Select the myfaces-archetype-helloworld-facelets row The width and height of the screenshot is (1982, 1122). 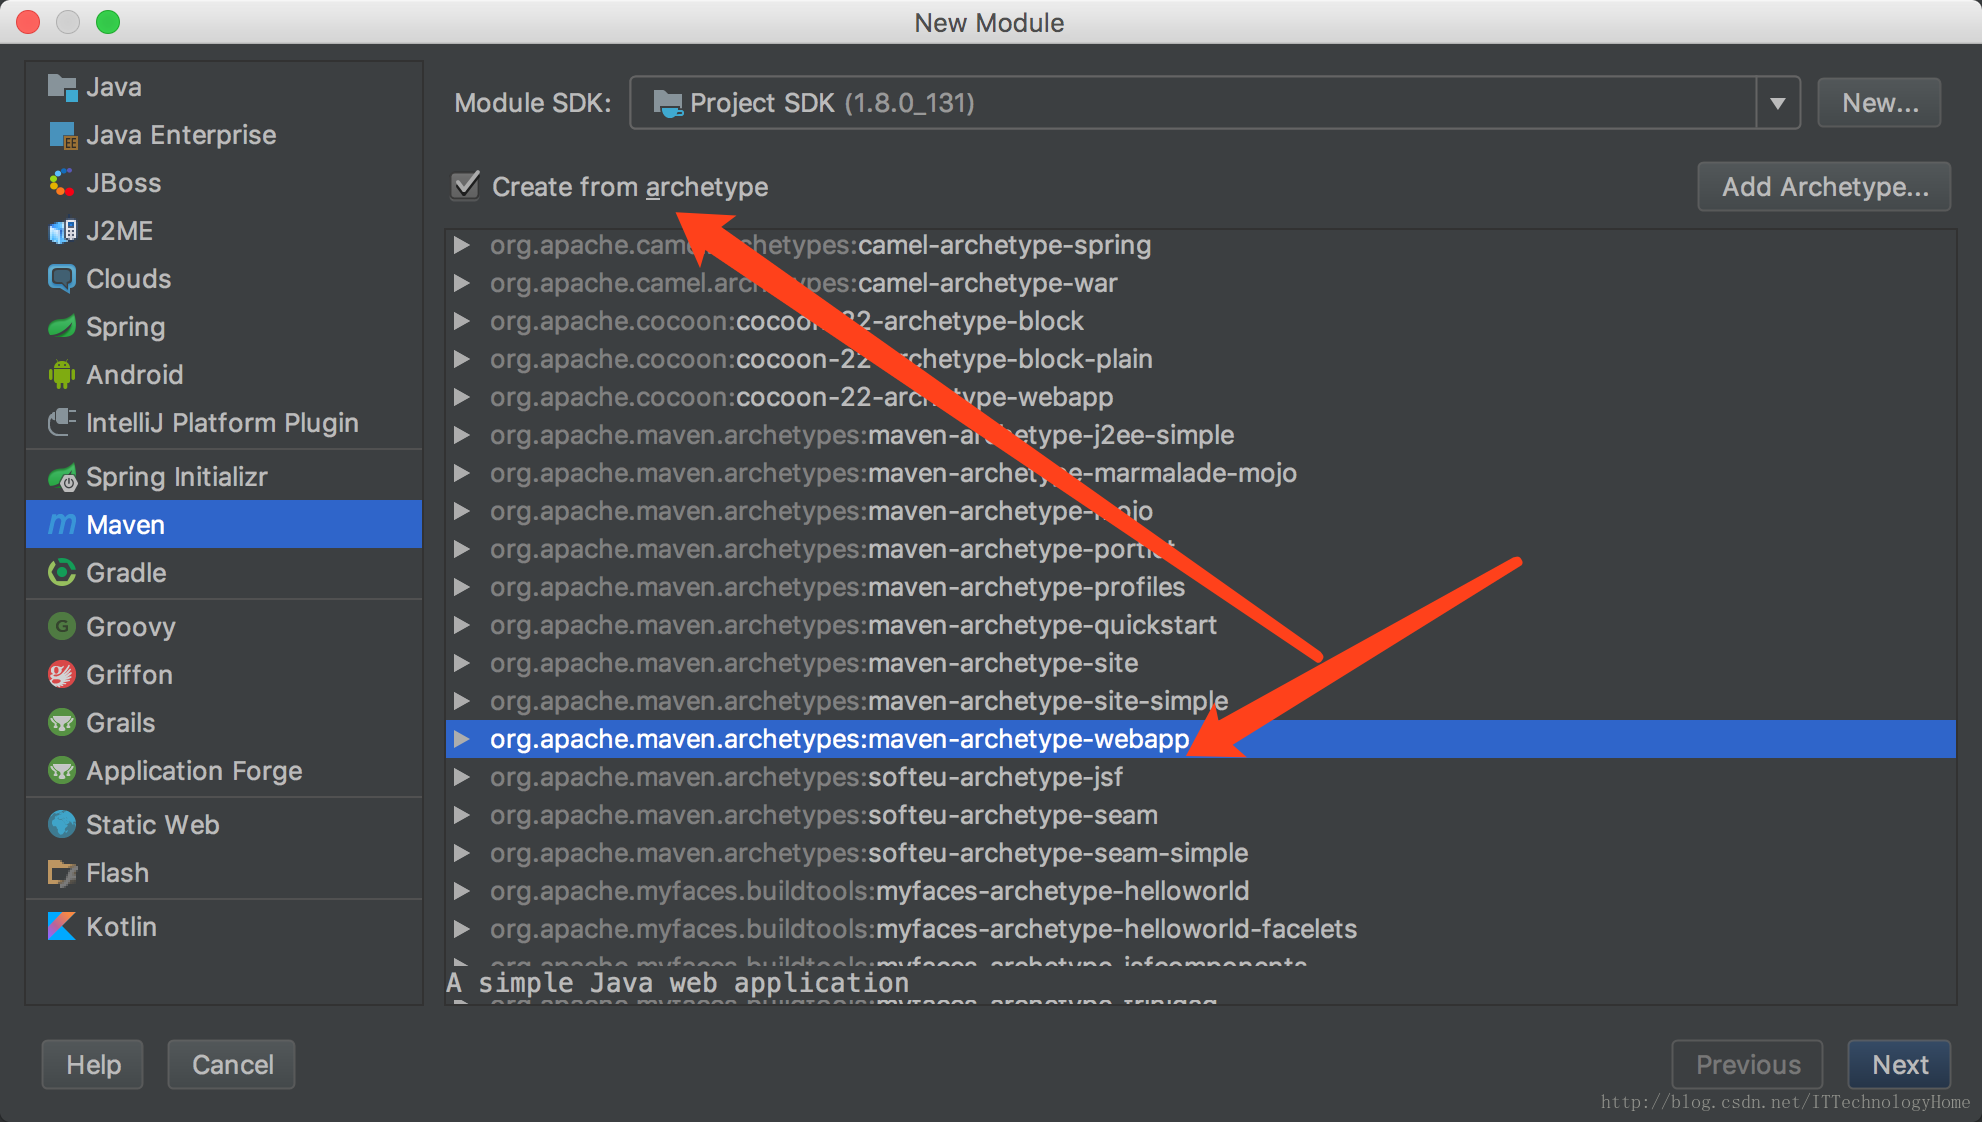(x=1200, y=929)
